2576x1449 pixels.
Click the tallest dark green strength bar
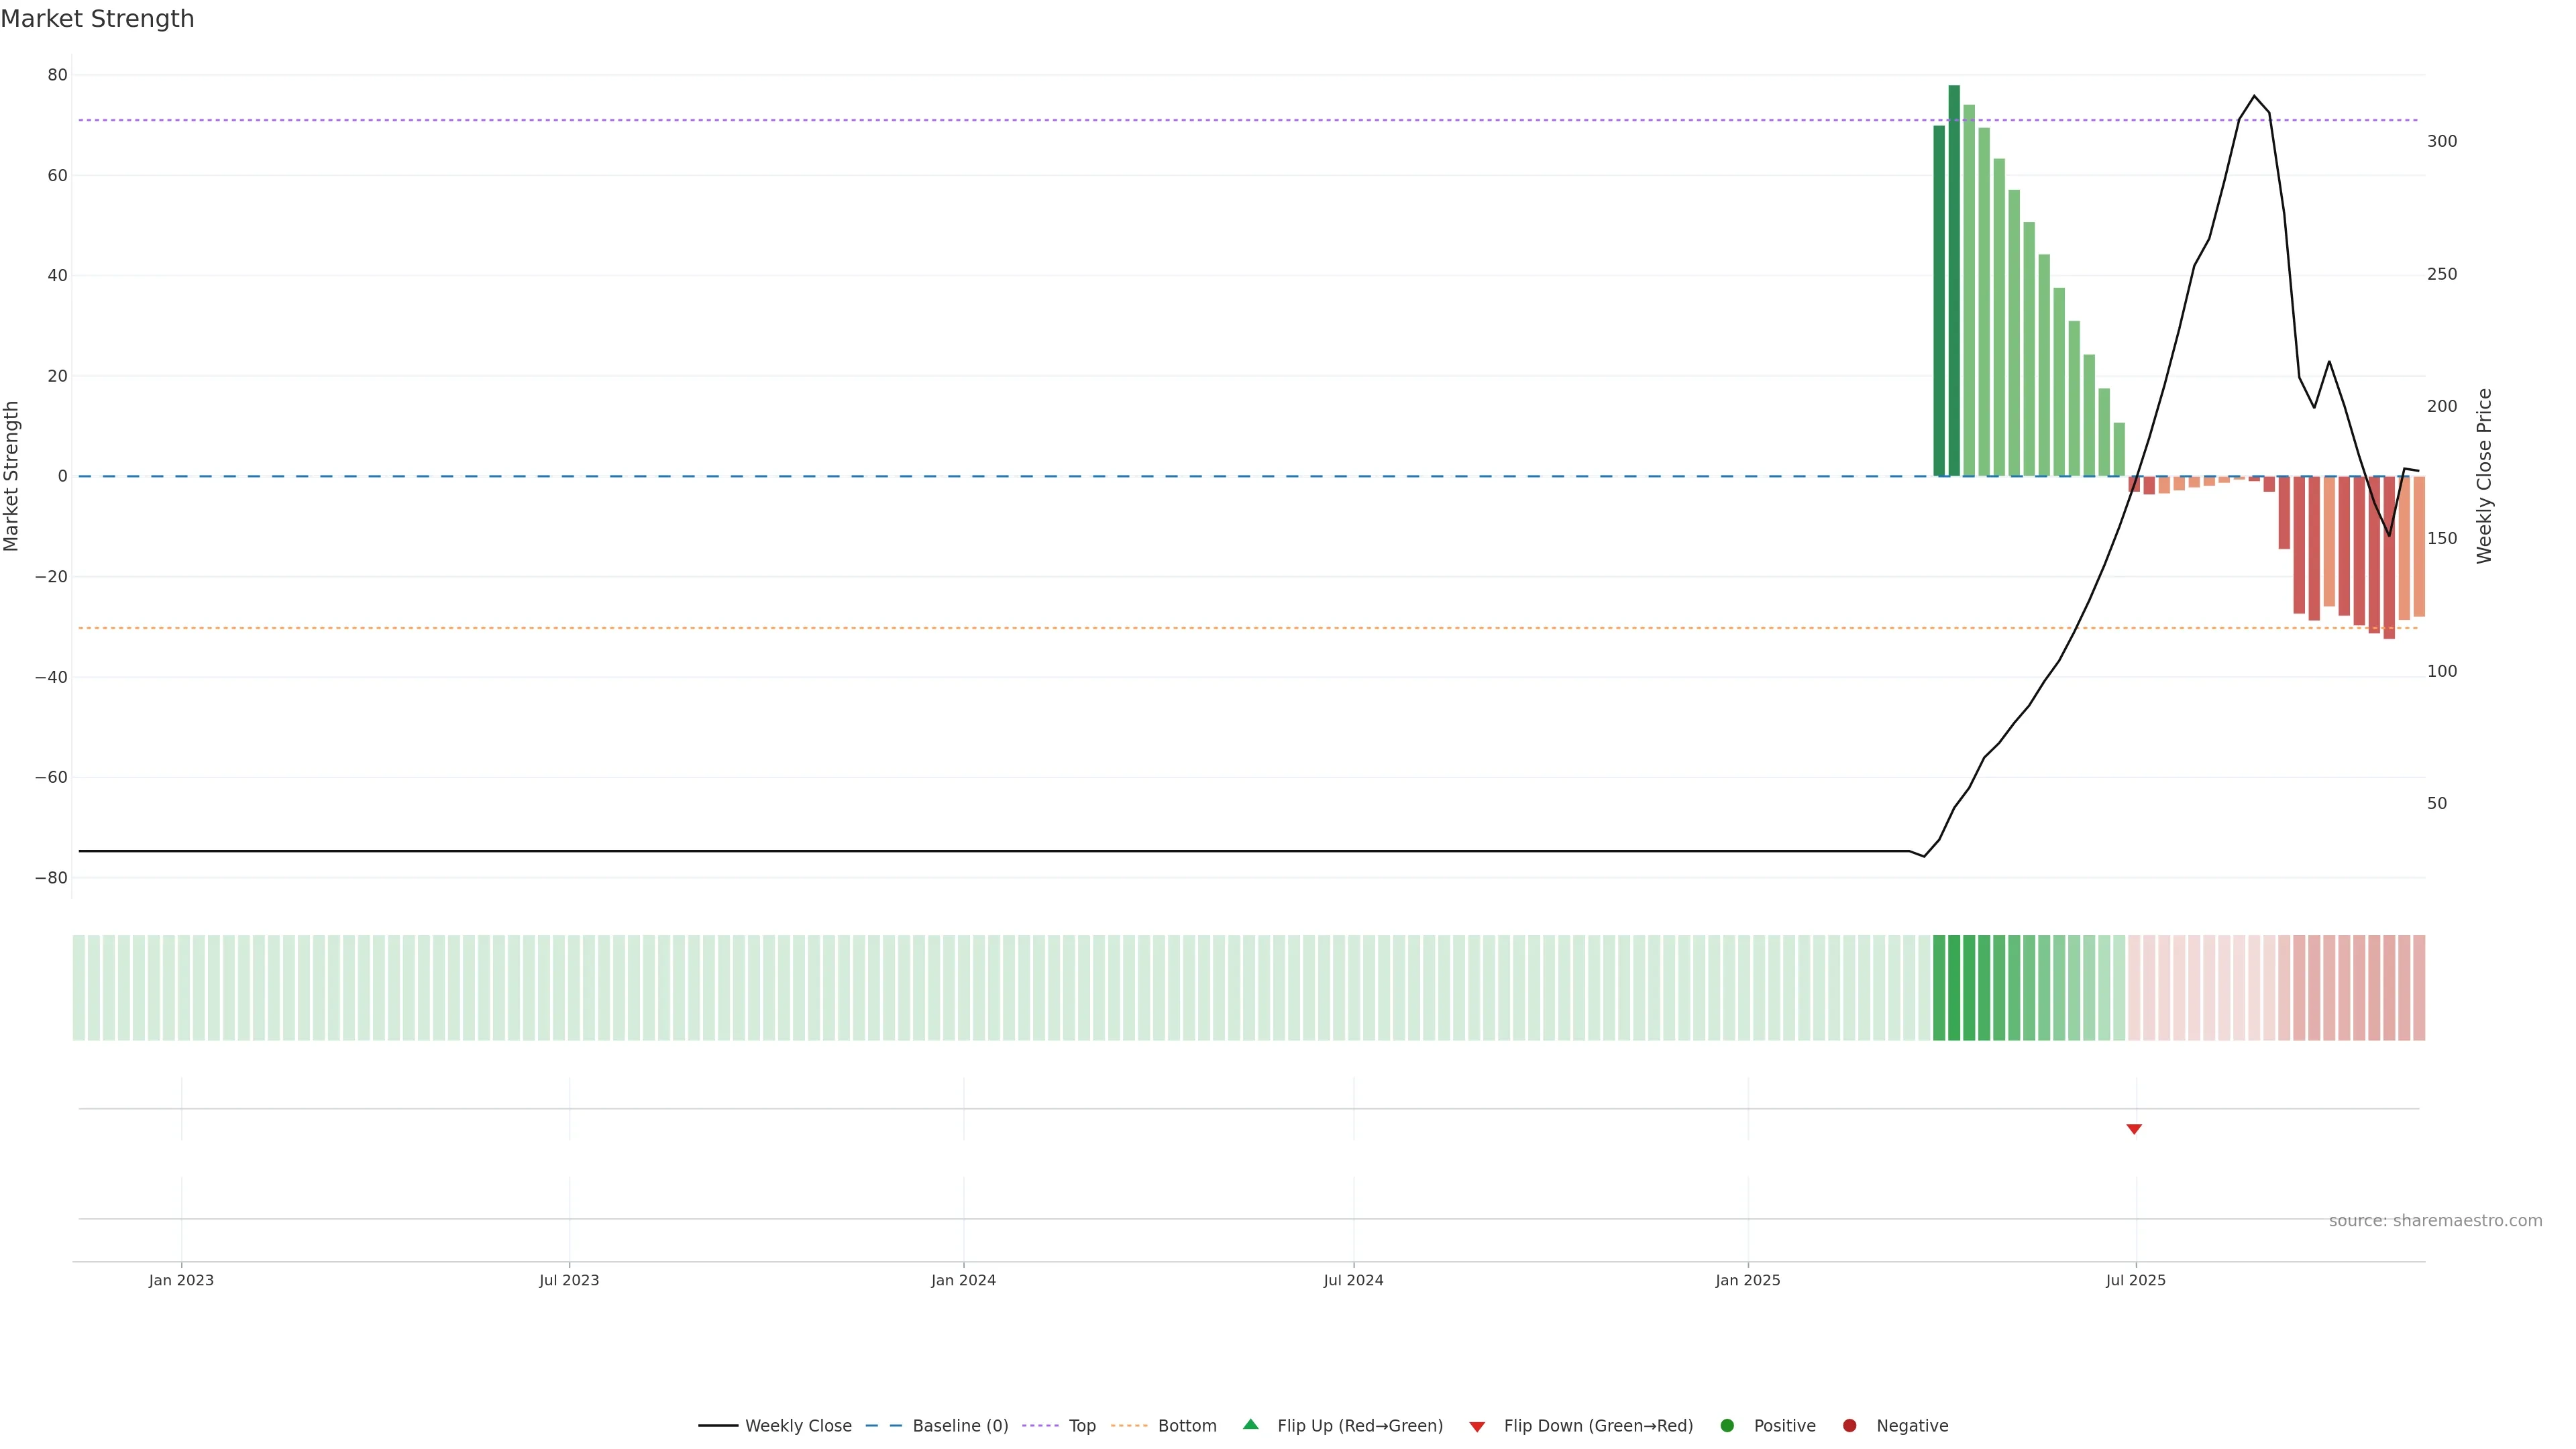[x=1954, y=280]
